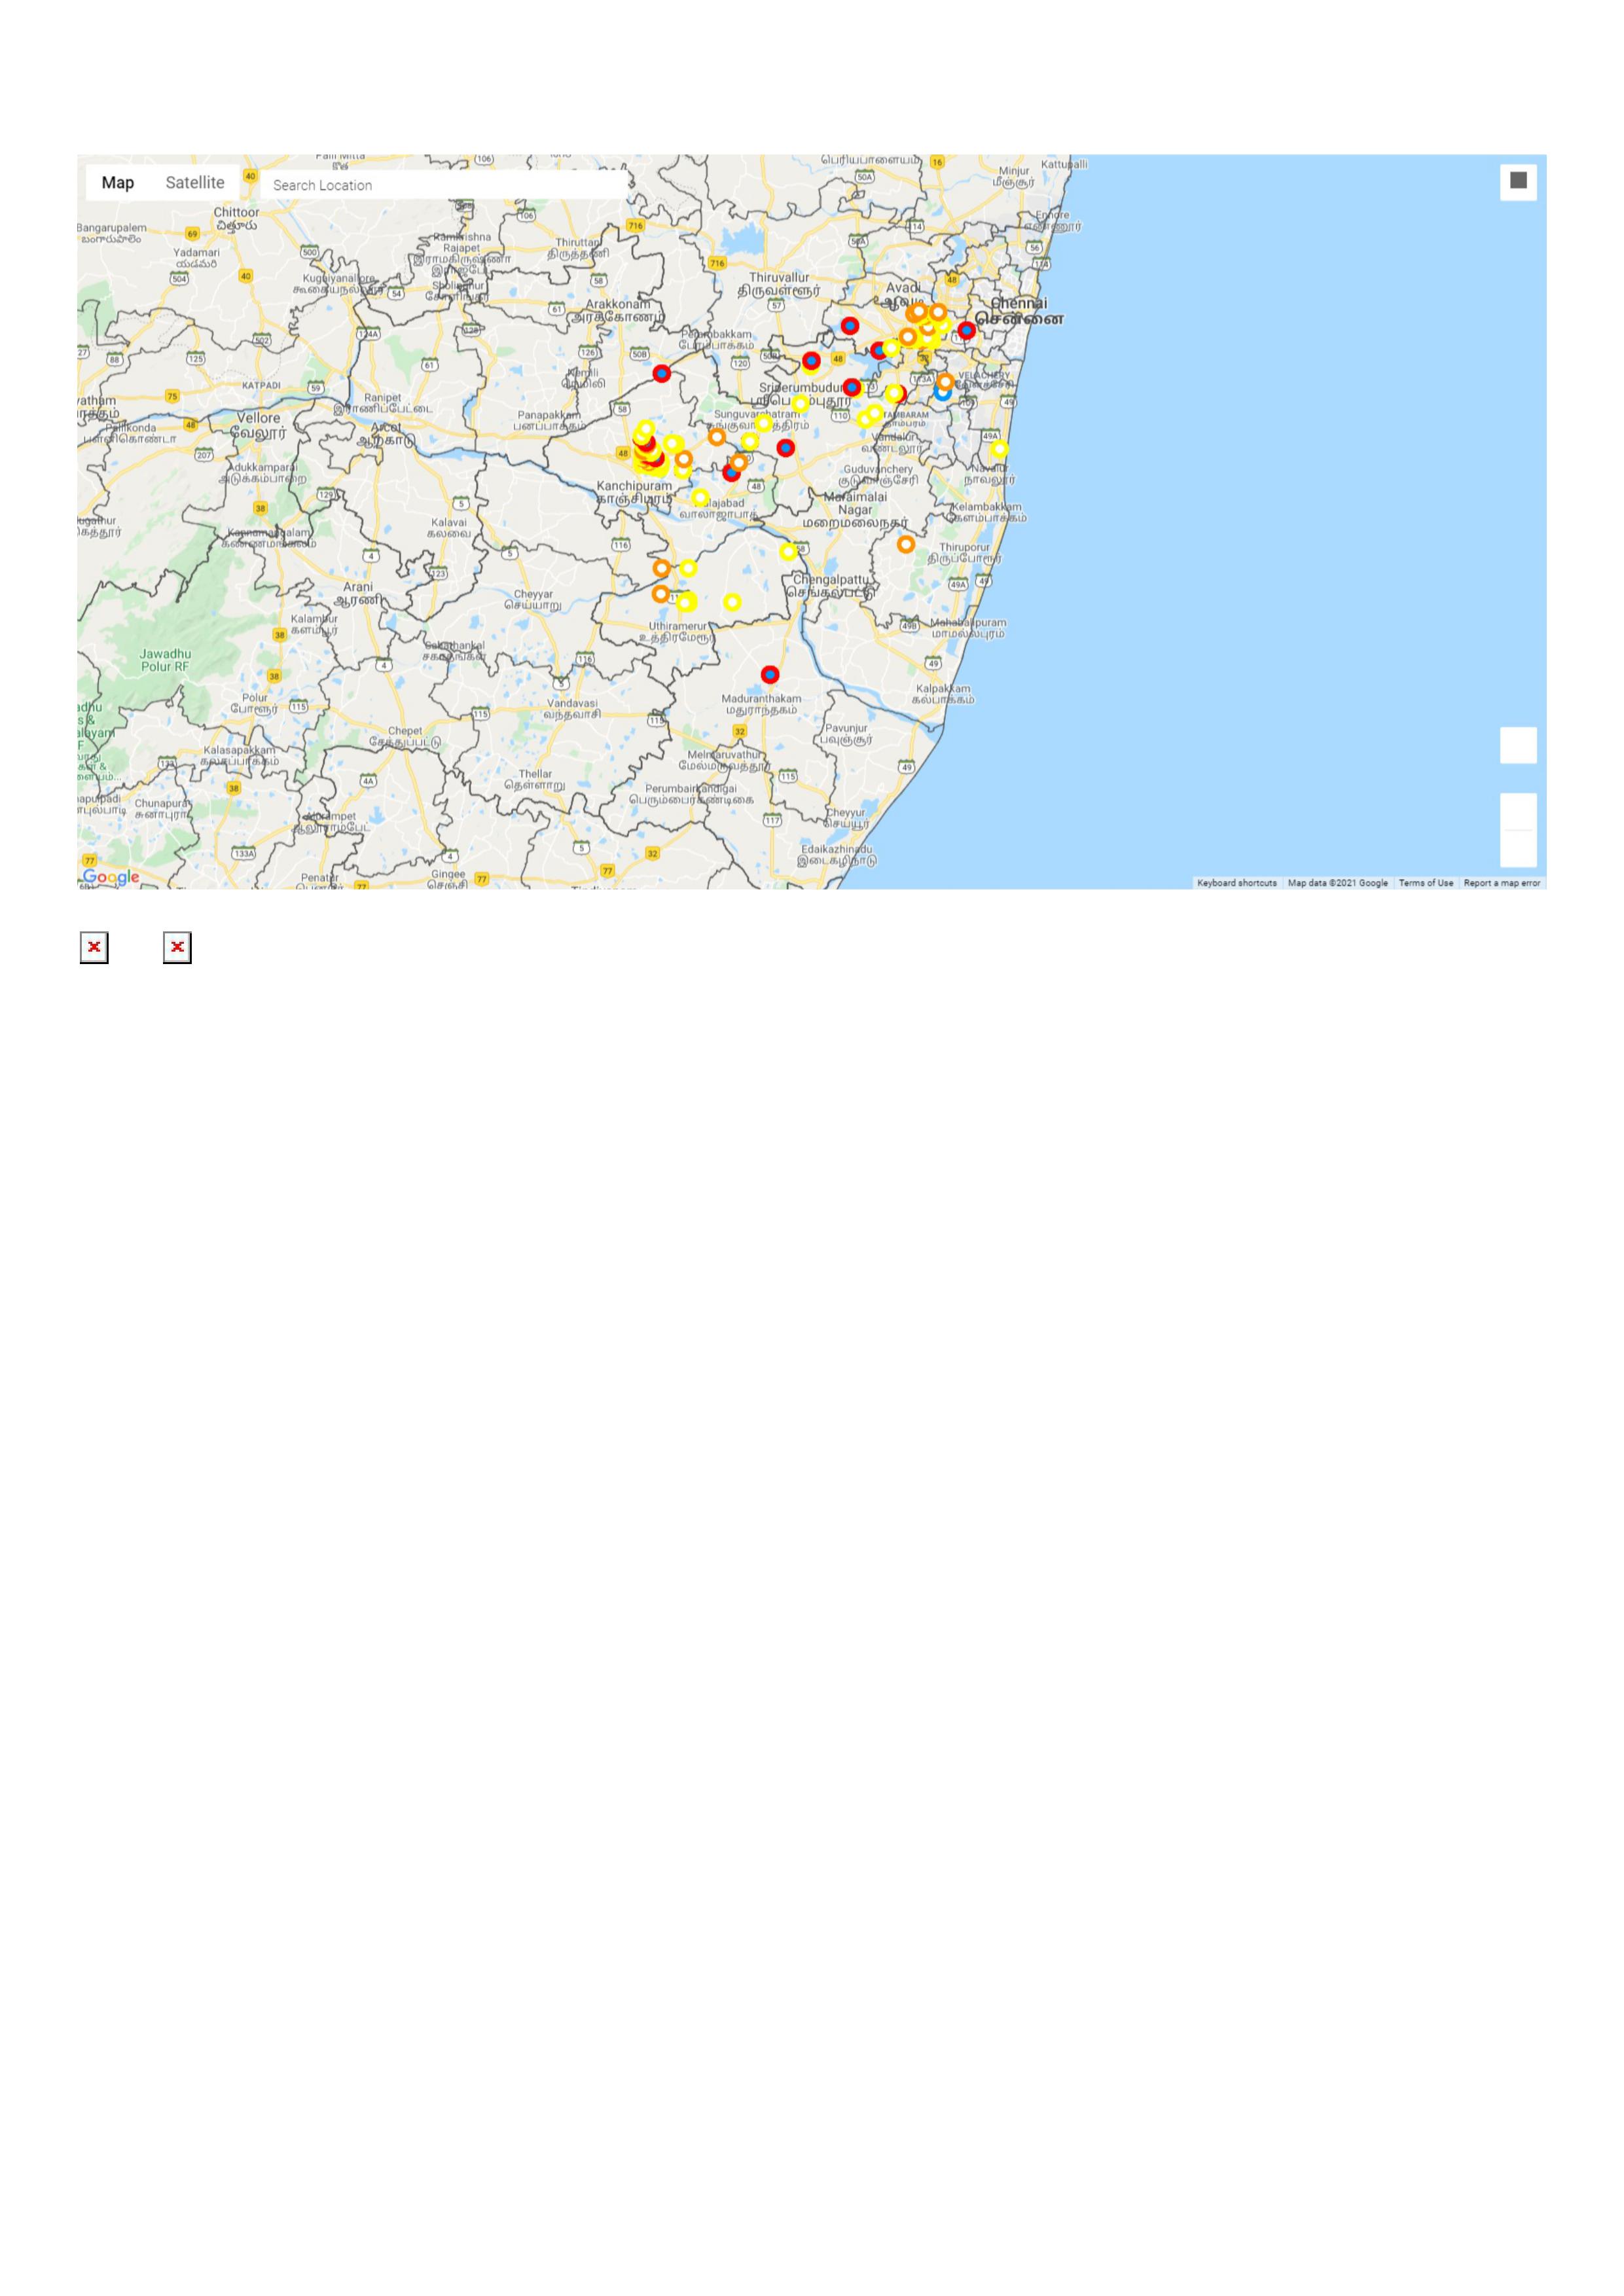Click the Chennai city label
This screenshot has height=2296, width=1624.
click(1019, 311)
